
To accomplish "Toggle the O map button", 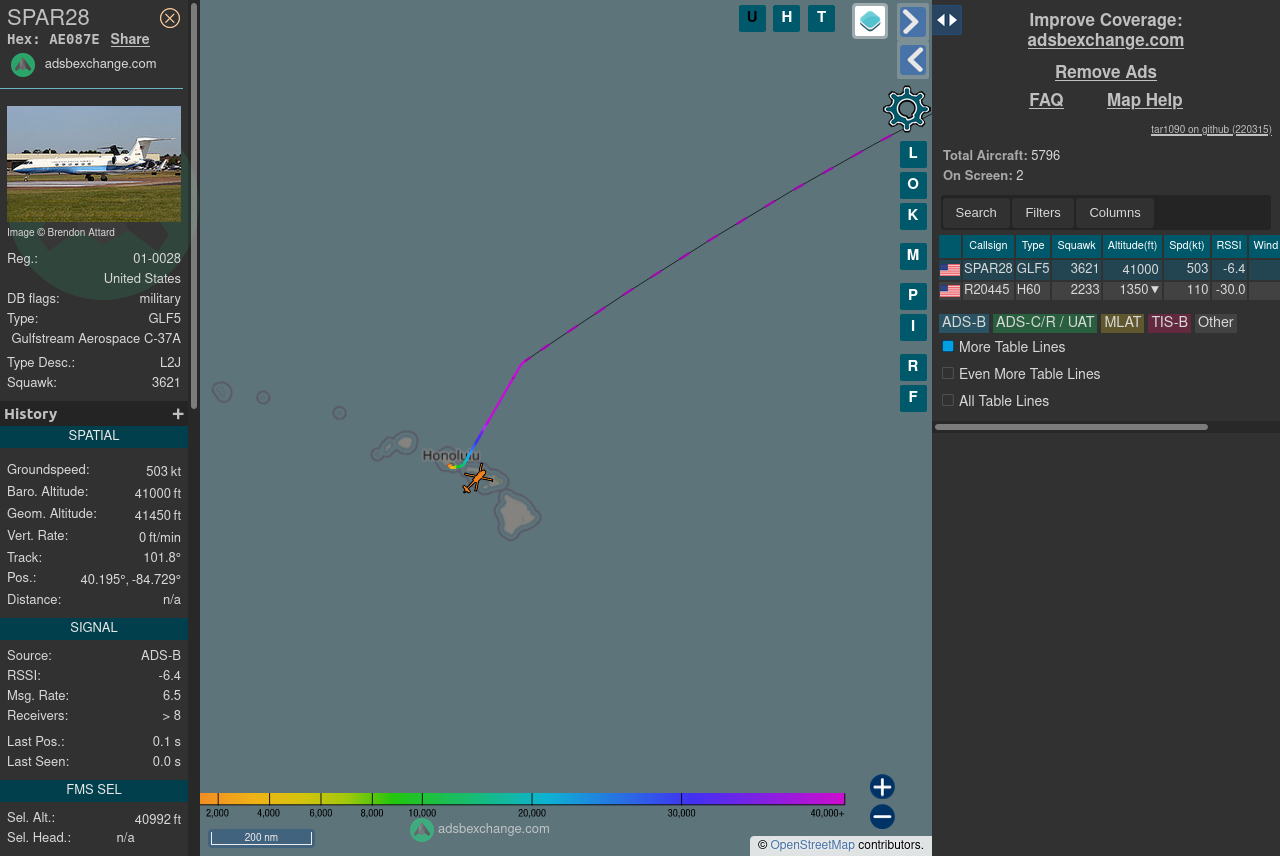I will (x=913, y=185).
